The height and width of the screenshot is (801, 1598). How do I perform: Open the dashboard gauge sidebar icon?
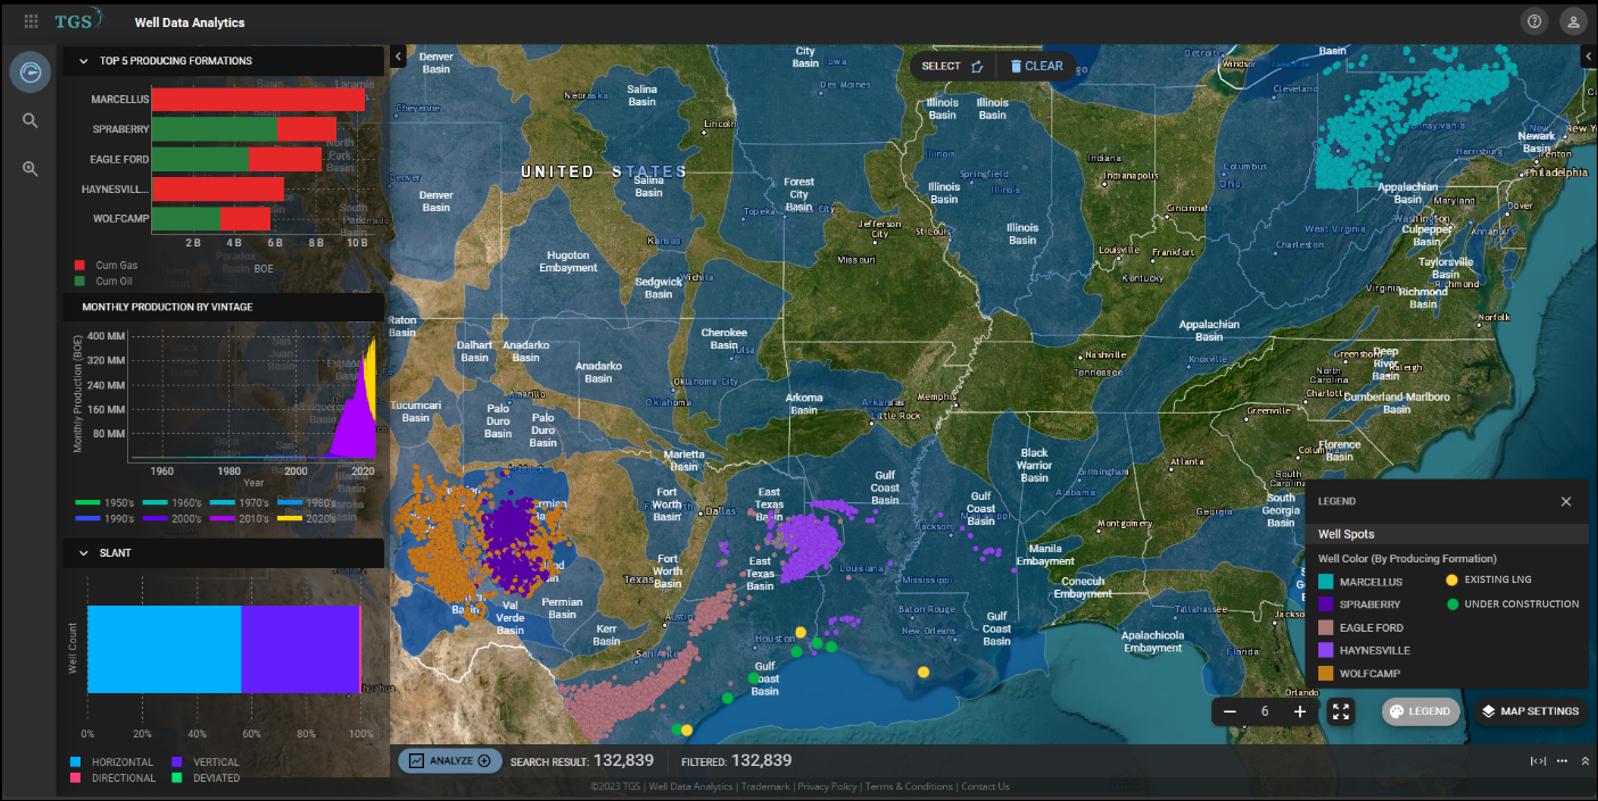pos(30,72)
